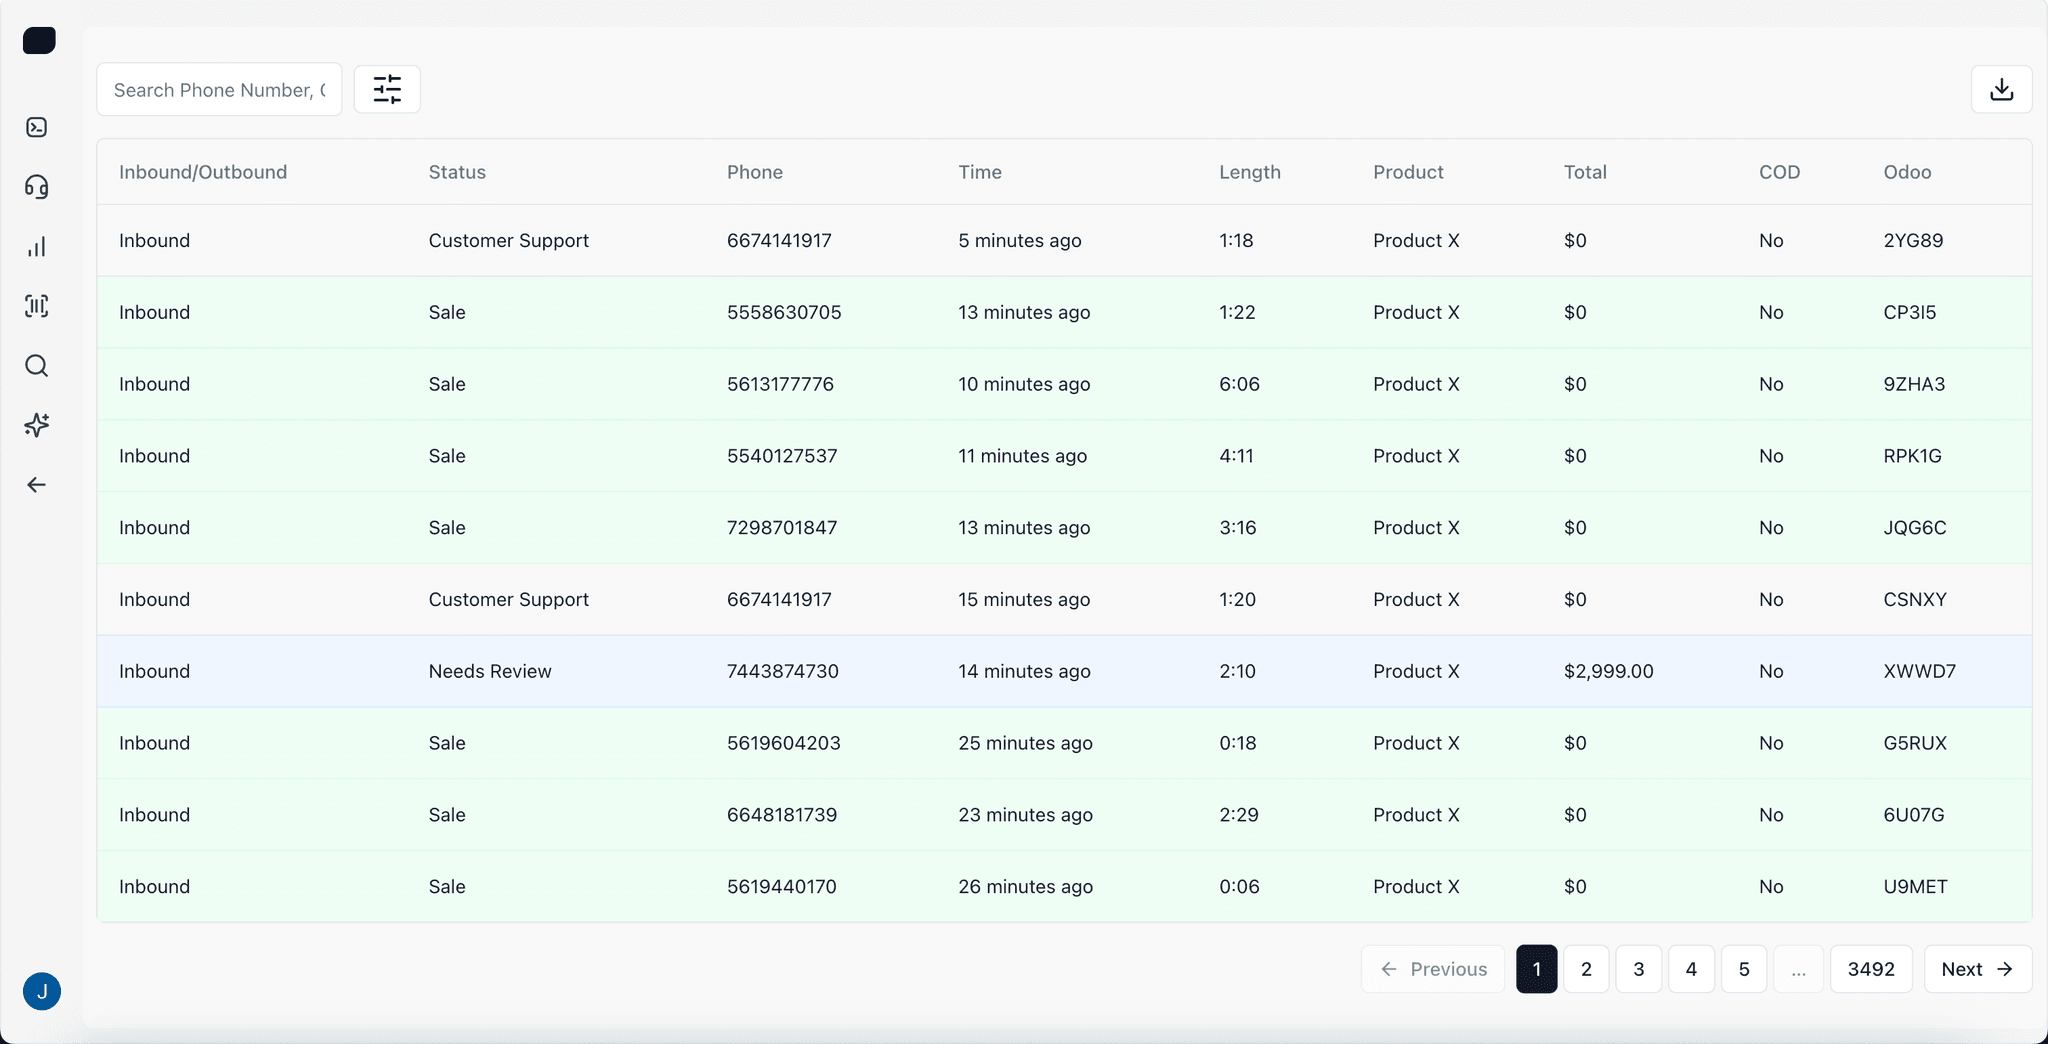Open the terminal console sidebar icon
This screenshot has height=1044, width=2048.
click(37, 127)
